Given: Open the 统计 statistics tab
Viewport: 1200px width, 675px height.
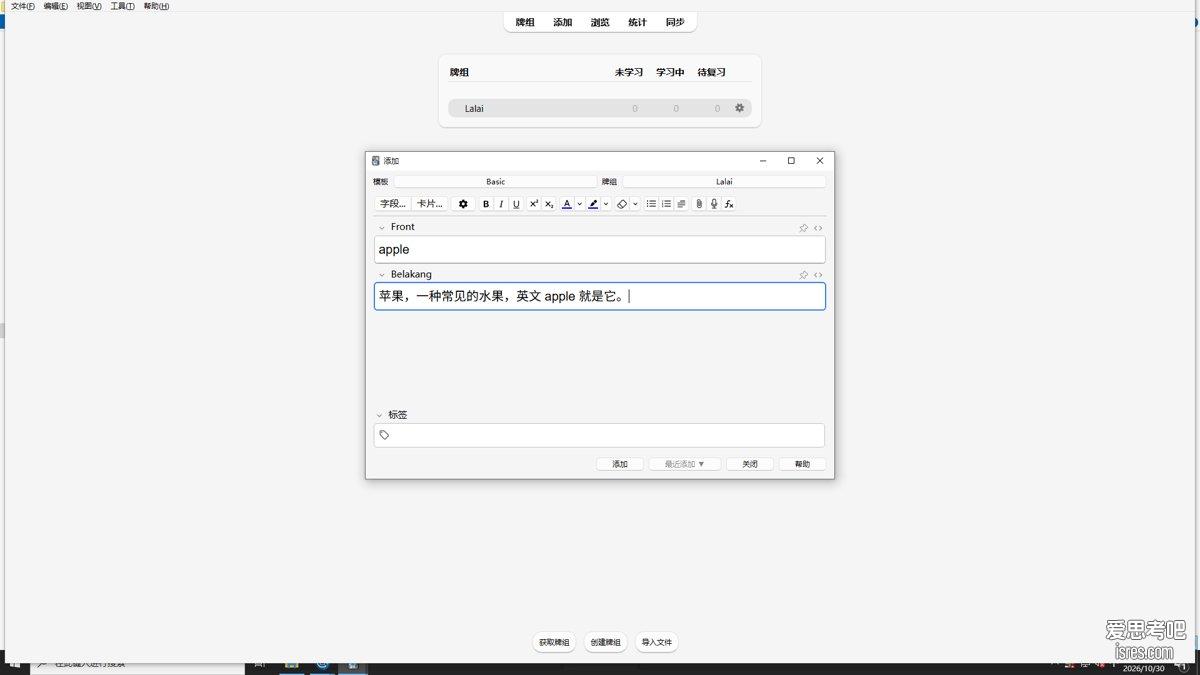Looking at the screenshot, I should pyautogui.click(x=637, y=22).
